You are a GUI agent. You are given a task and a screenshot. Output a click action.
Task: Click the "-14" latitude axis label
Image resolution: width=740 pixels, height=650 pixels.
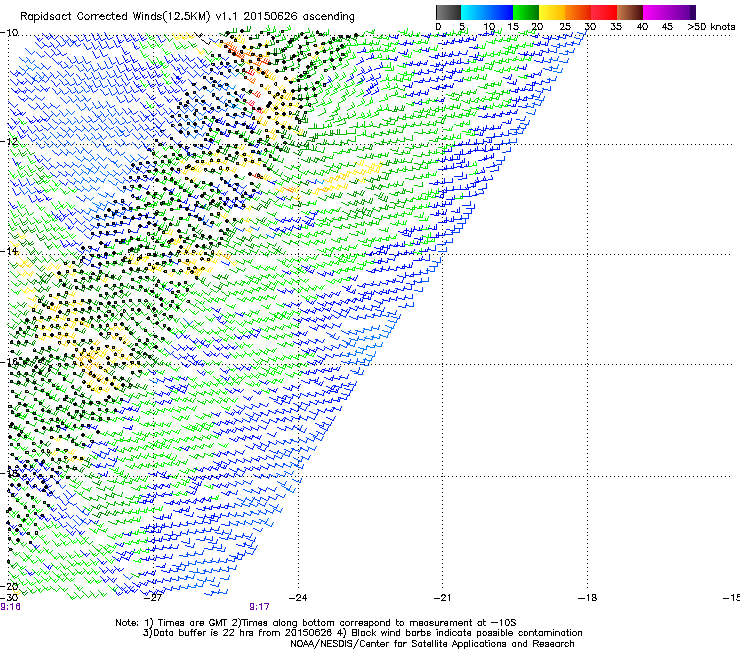[x=9, y=251]
